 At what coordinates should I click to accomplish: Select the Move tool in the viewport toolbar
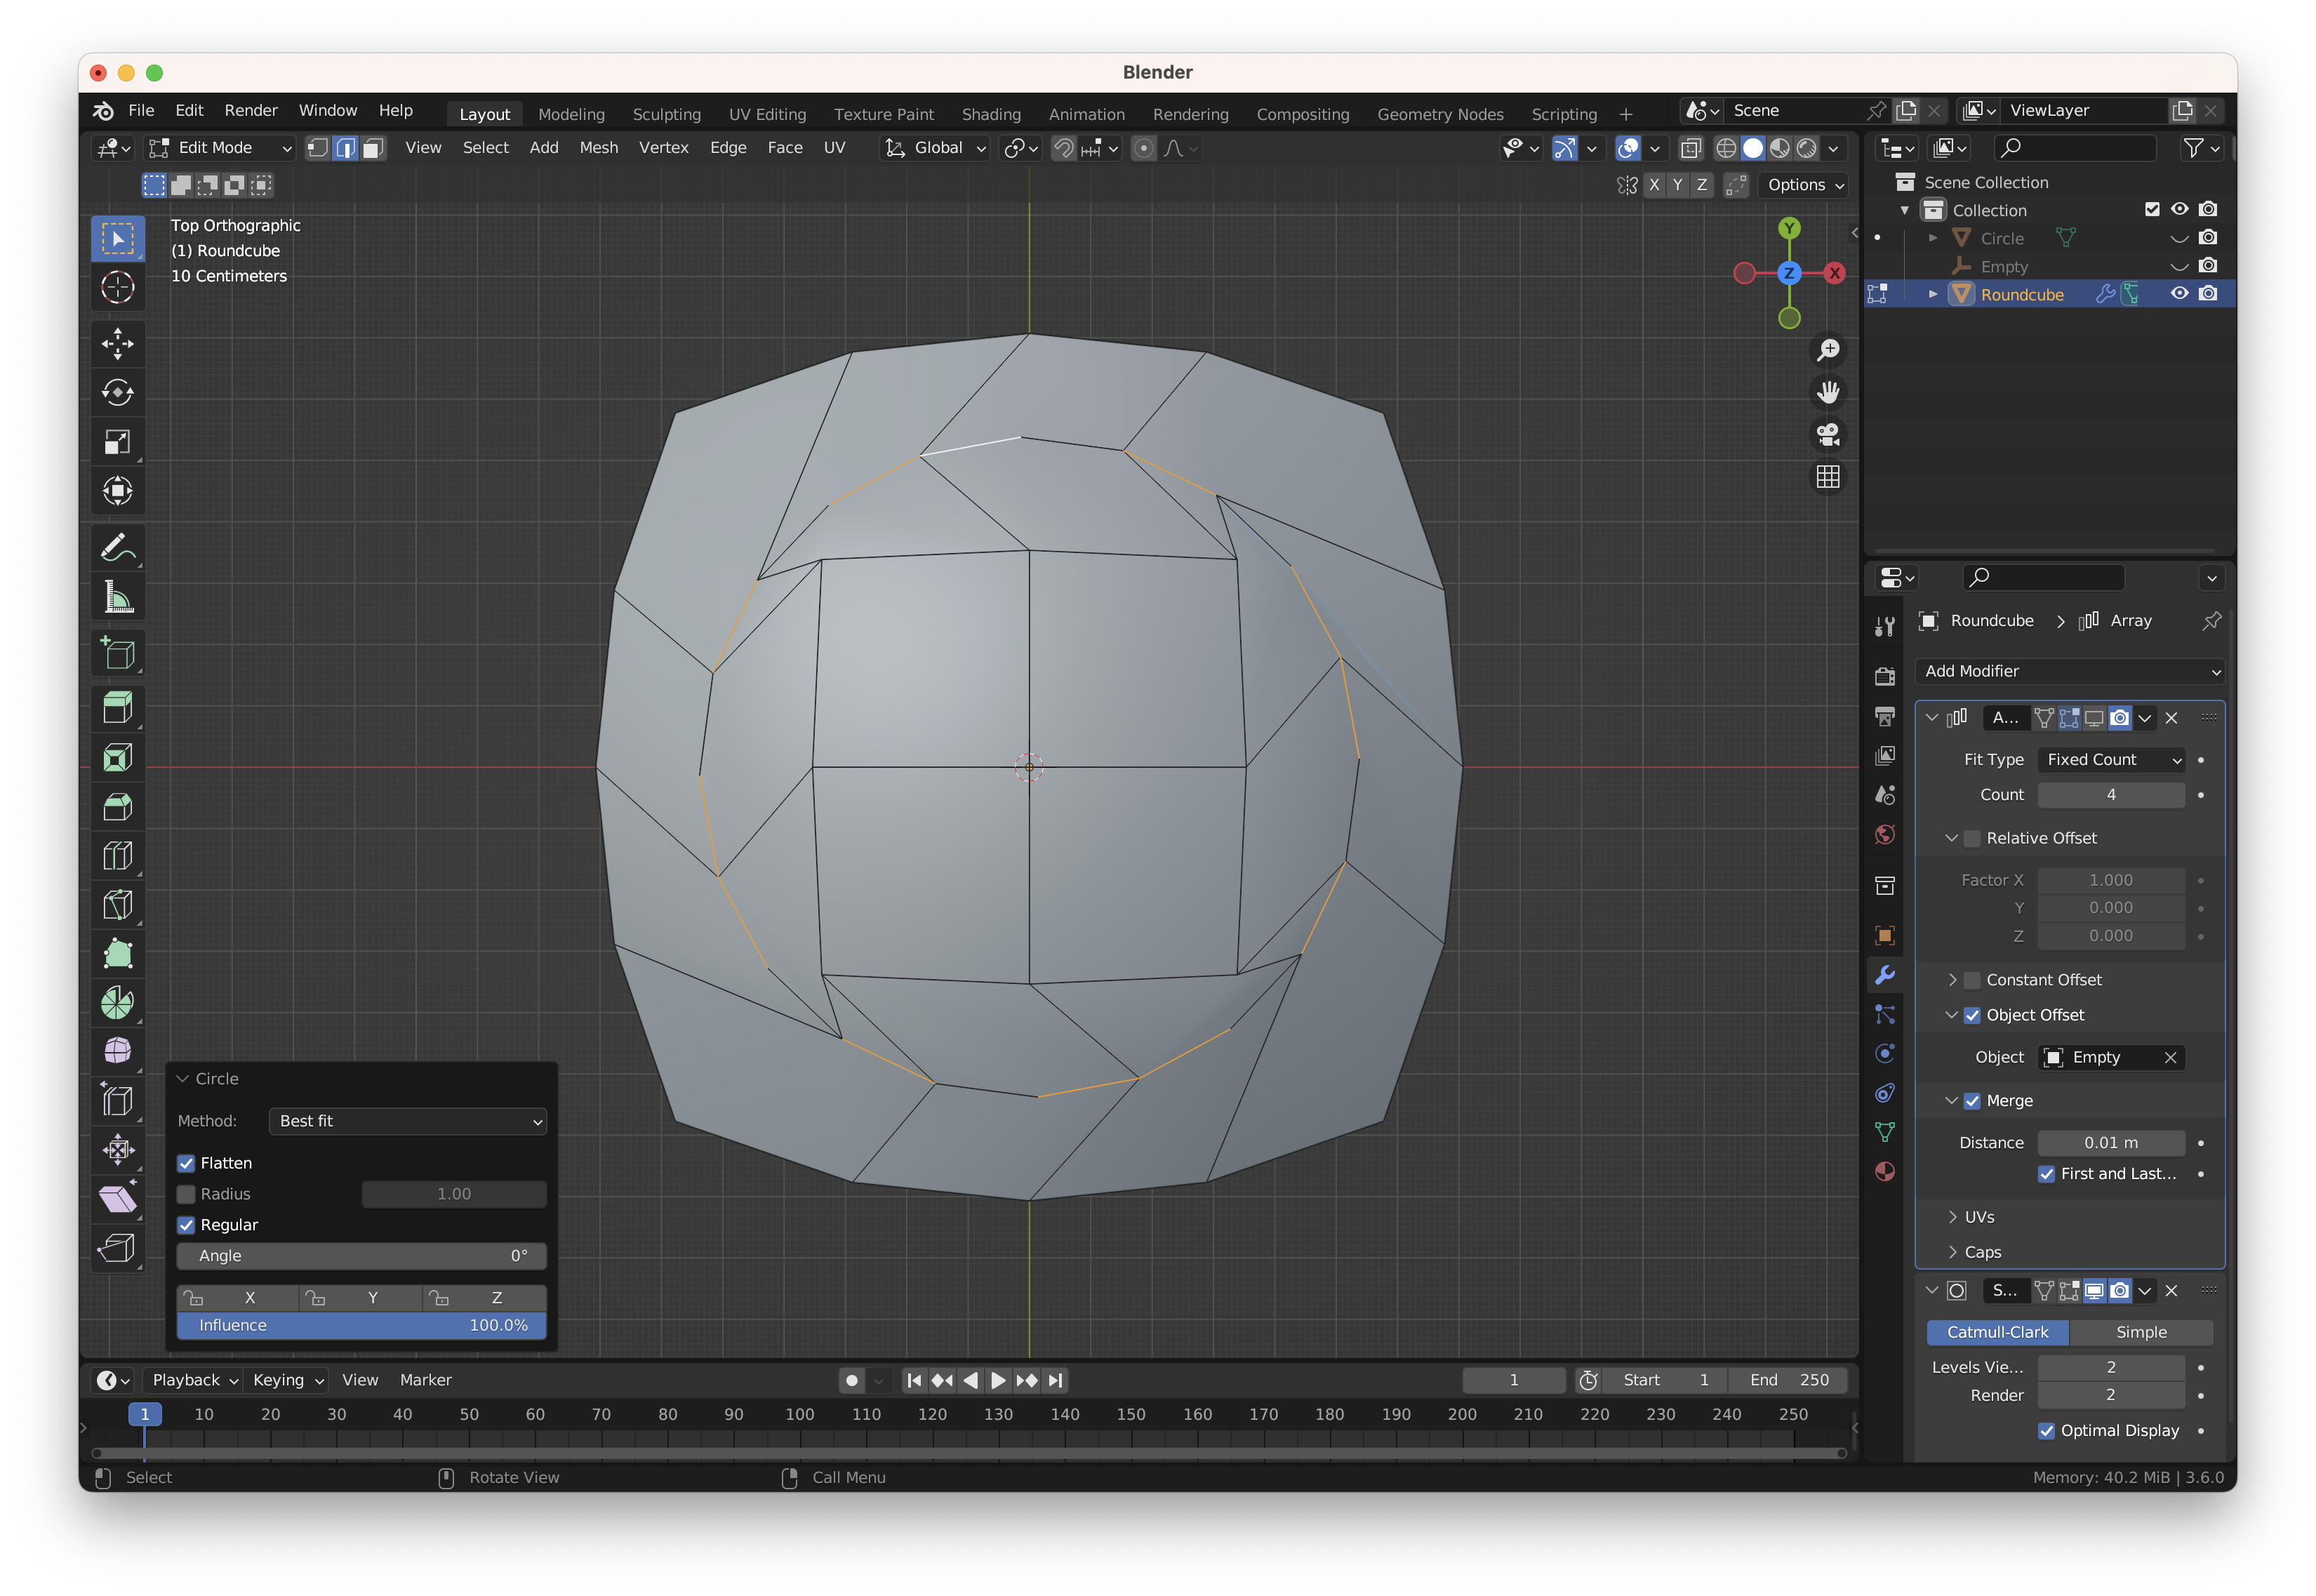click(x=118, y=344)
